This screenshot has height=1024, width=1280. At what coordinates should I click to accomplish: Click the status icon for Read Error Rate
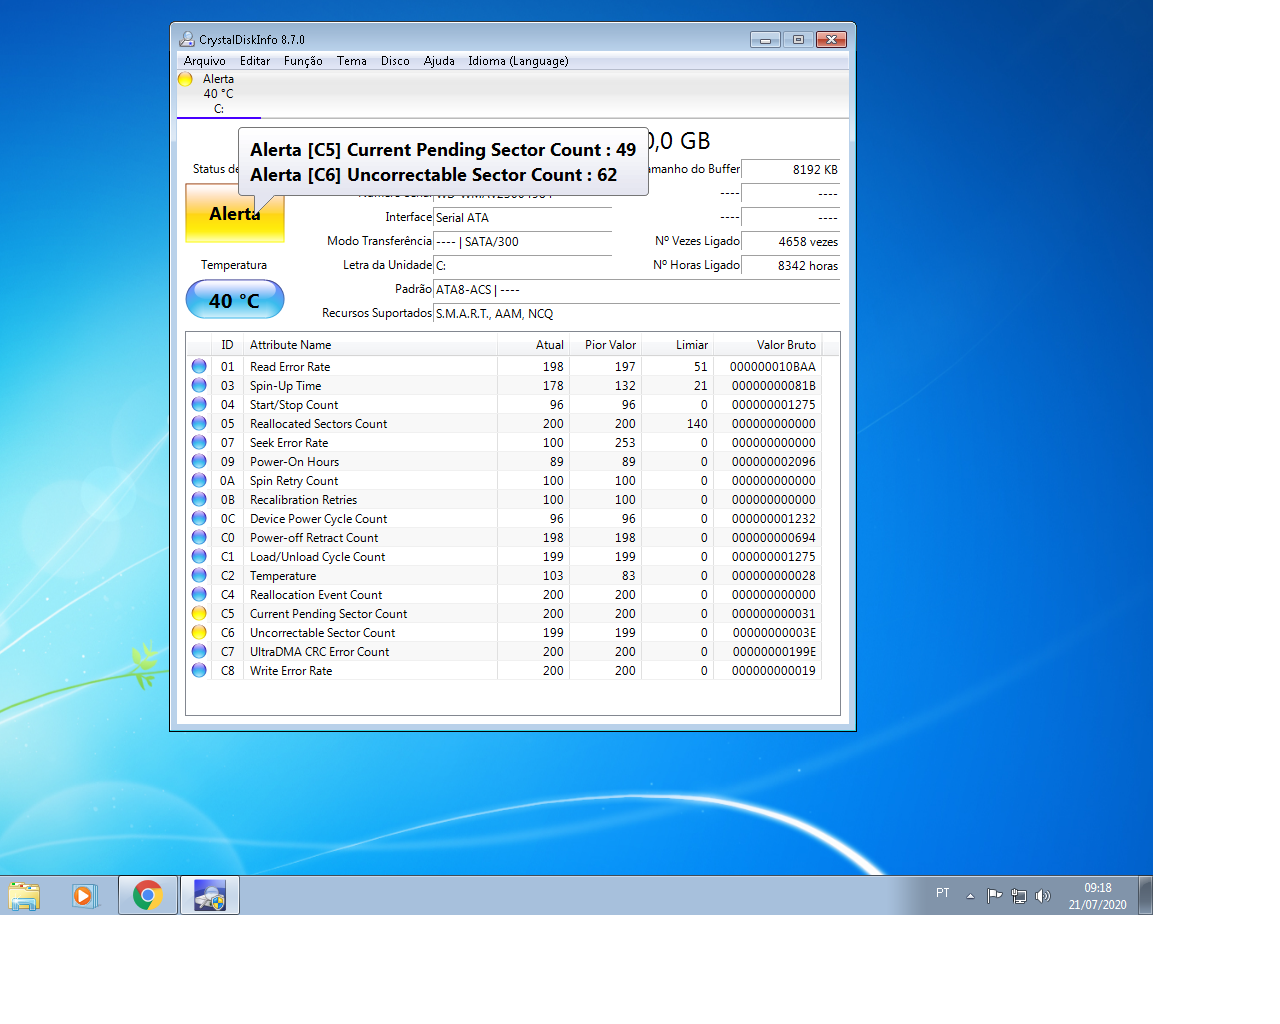pyautogui.click(x=199, y=366)
